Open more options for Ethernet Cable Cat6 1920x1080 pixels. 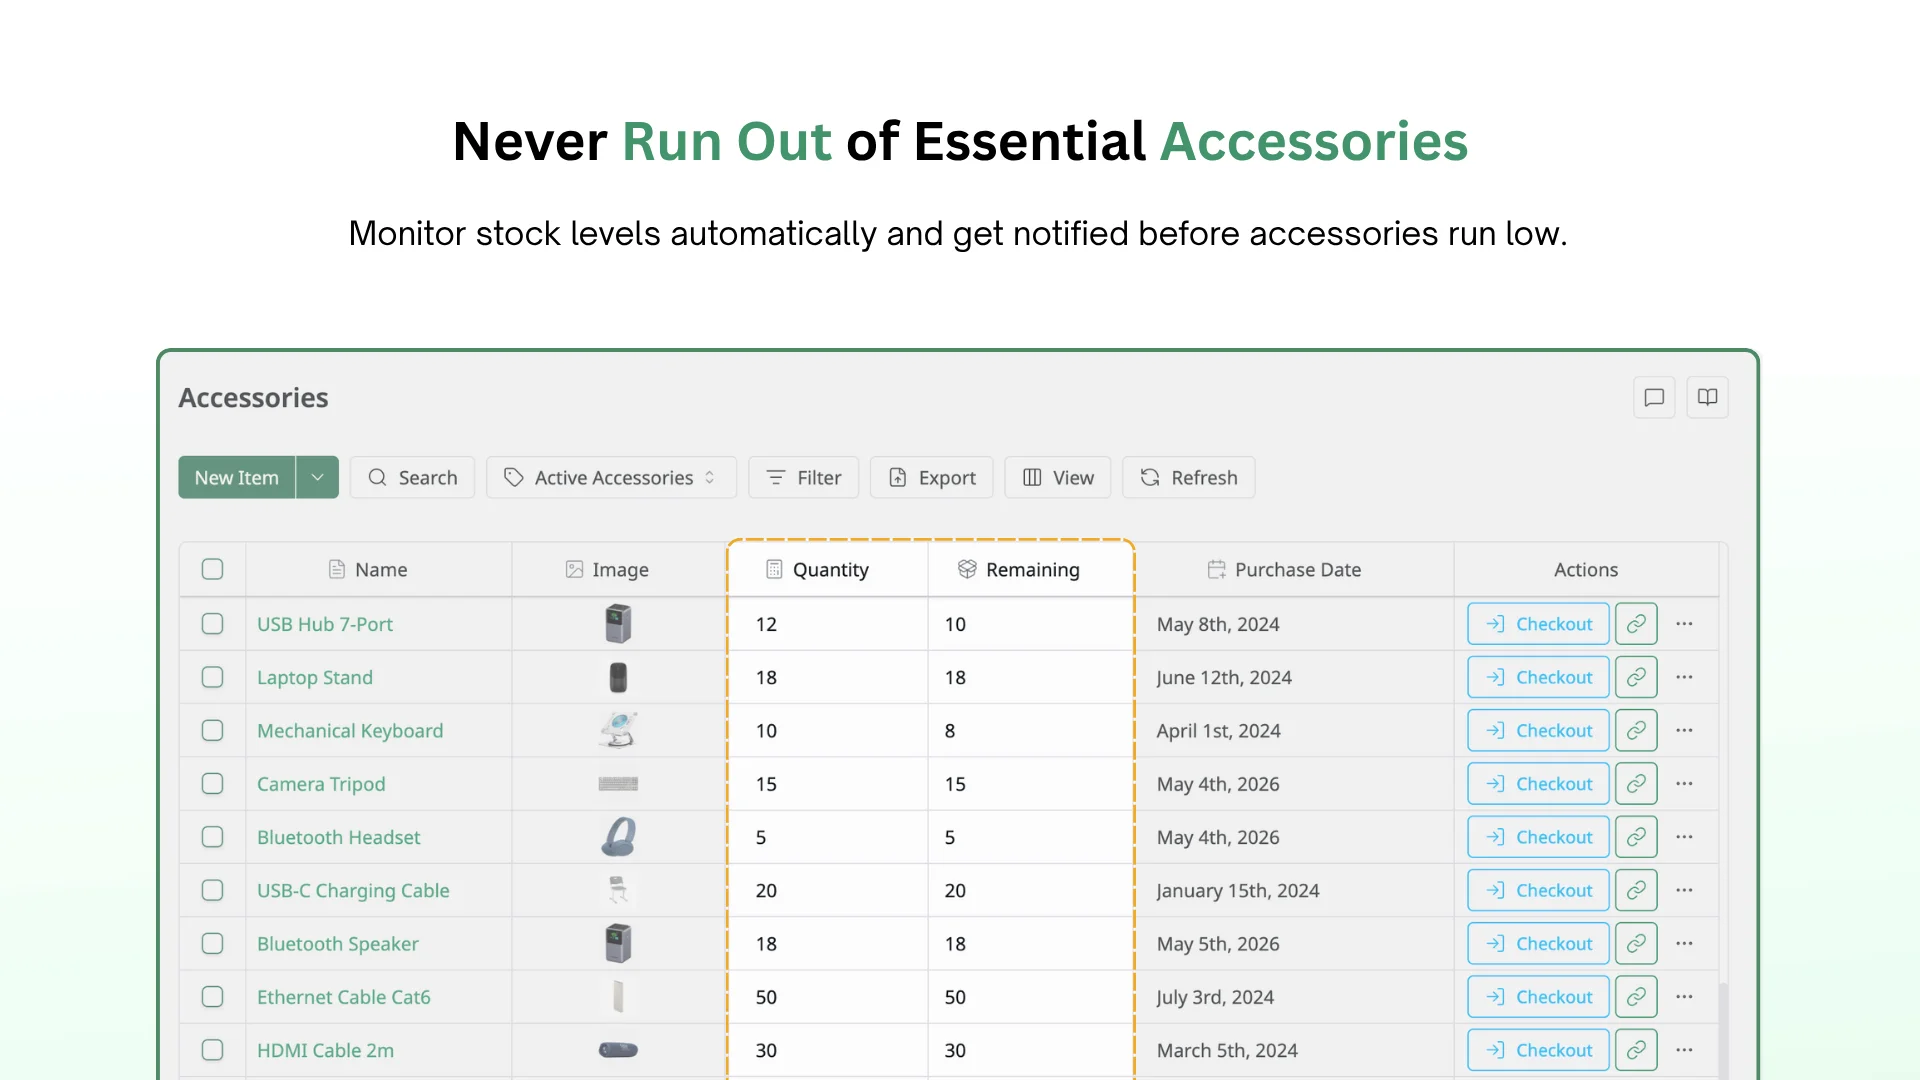(x=1684, y=997)
